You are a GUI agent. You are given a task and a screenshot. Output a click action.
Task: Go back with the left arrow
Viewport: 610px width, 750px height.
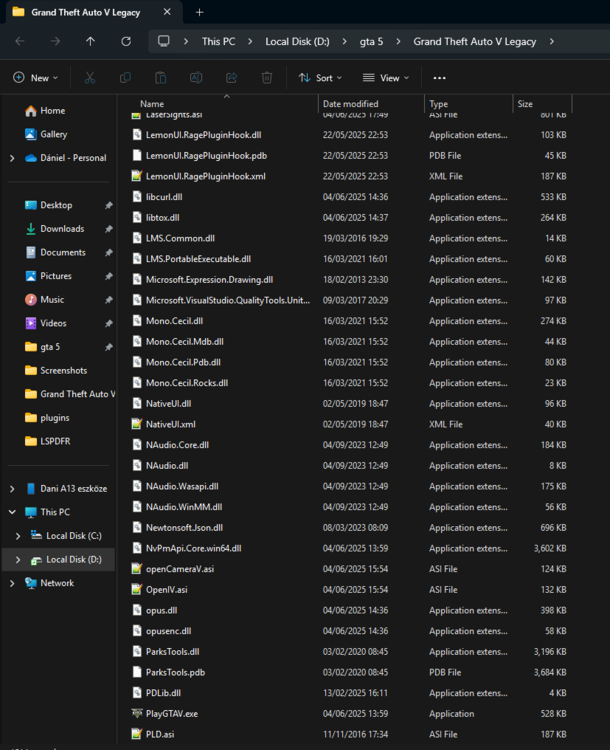(x=20, y=42)
